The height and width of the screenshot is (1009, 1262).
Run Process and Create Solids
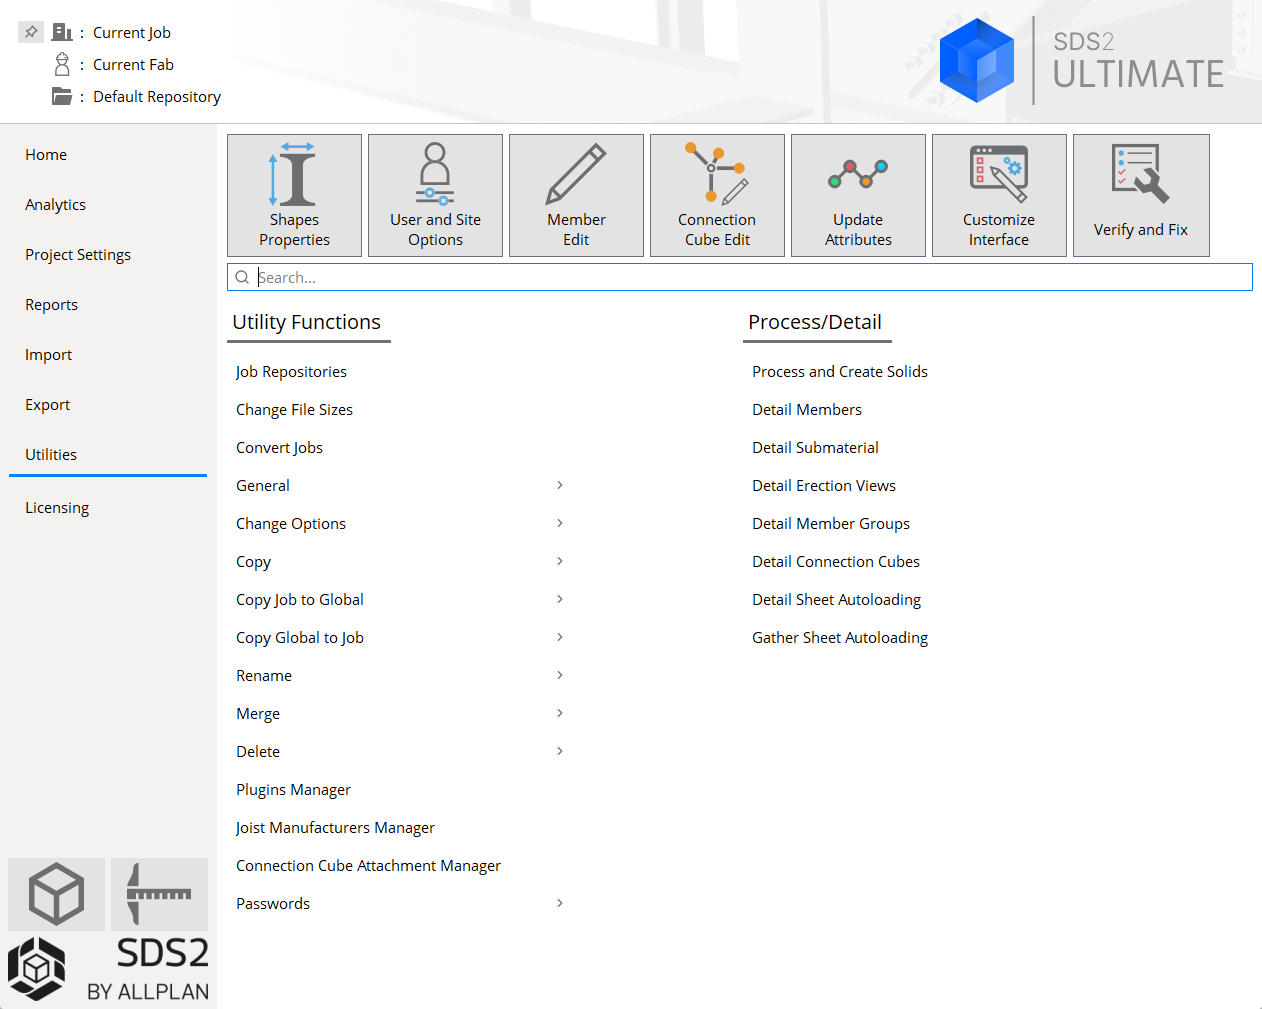tap(840, 371)
